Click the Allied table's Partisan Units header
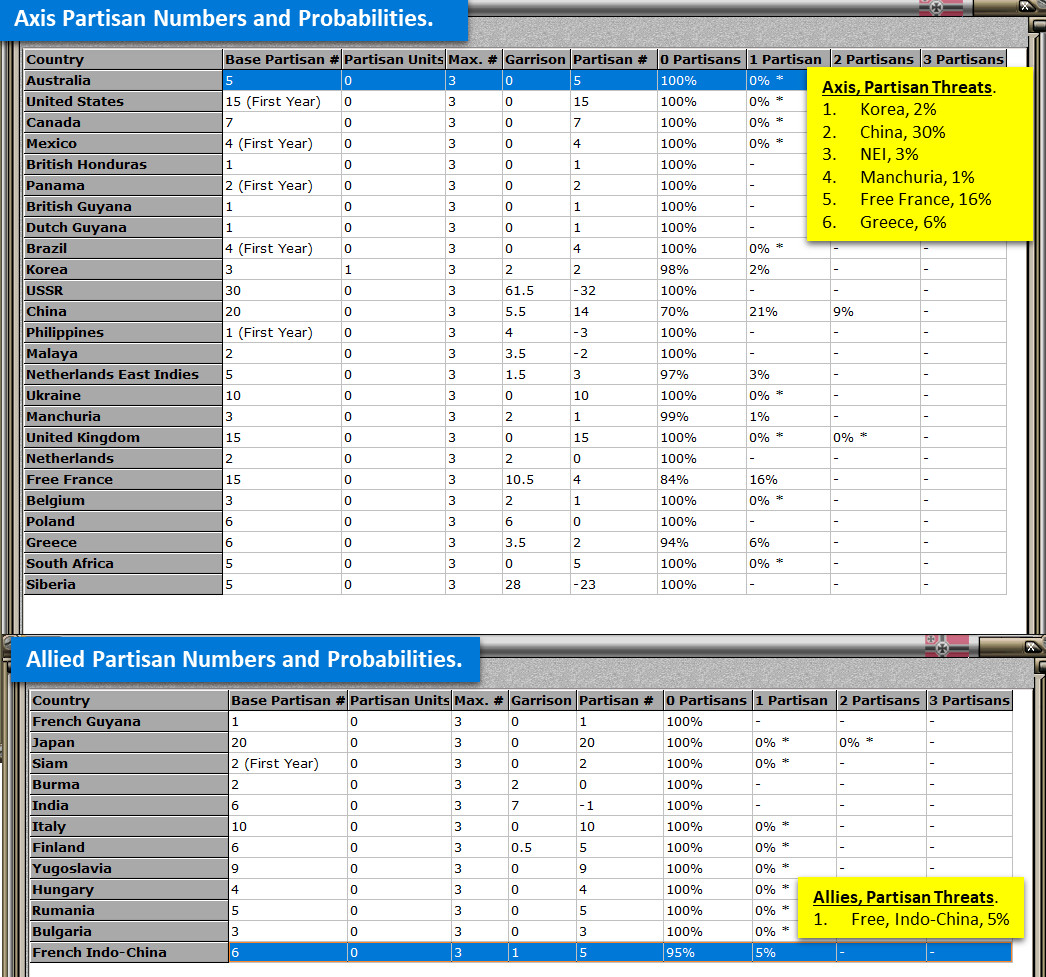 point(399,700)
